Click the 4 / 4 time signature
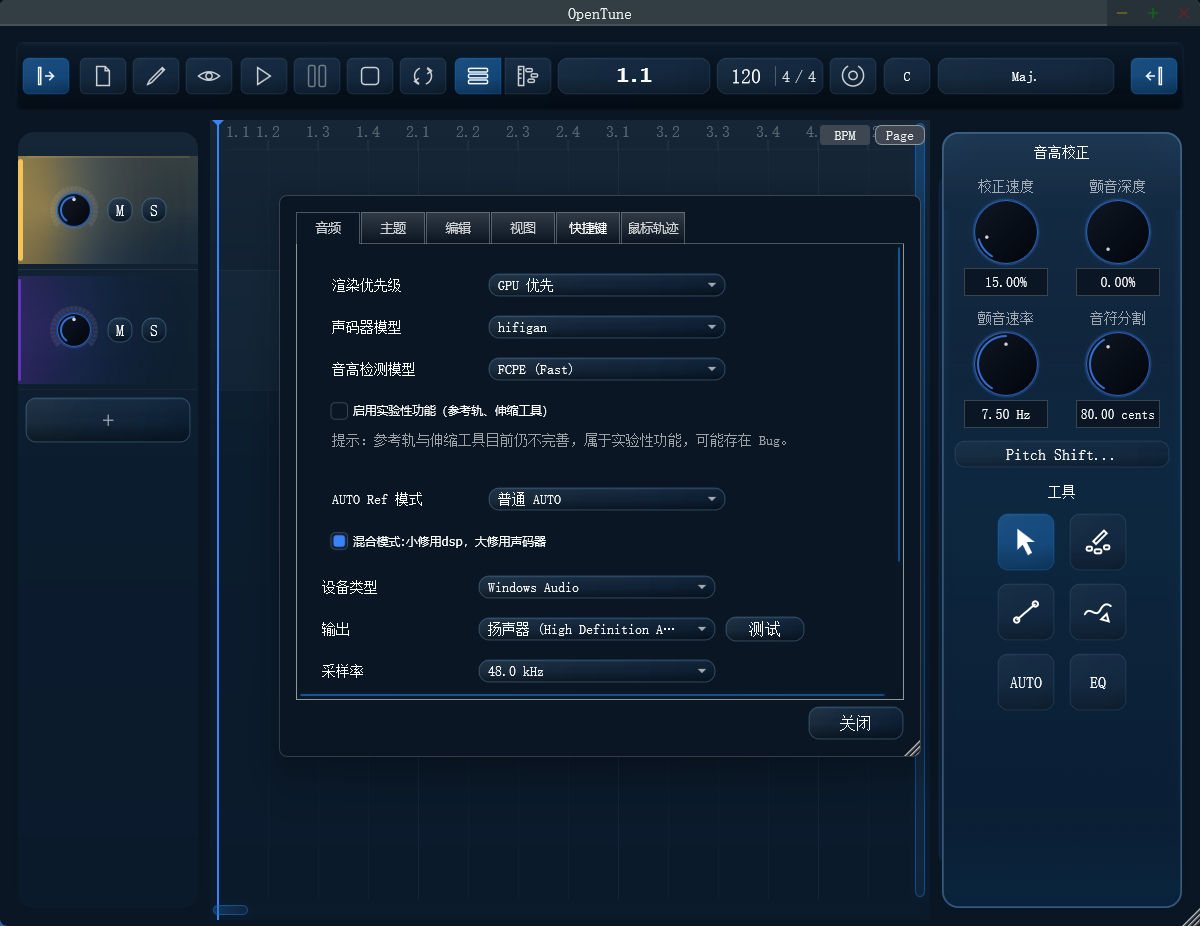This screenshot has width=1200, height=926. 799,76
